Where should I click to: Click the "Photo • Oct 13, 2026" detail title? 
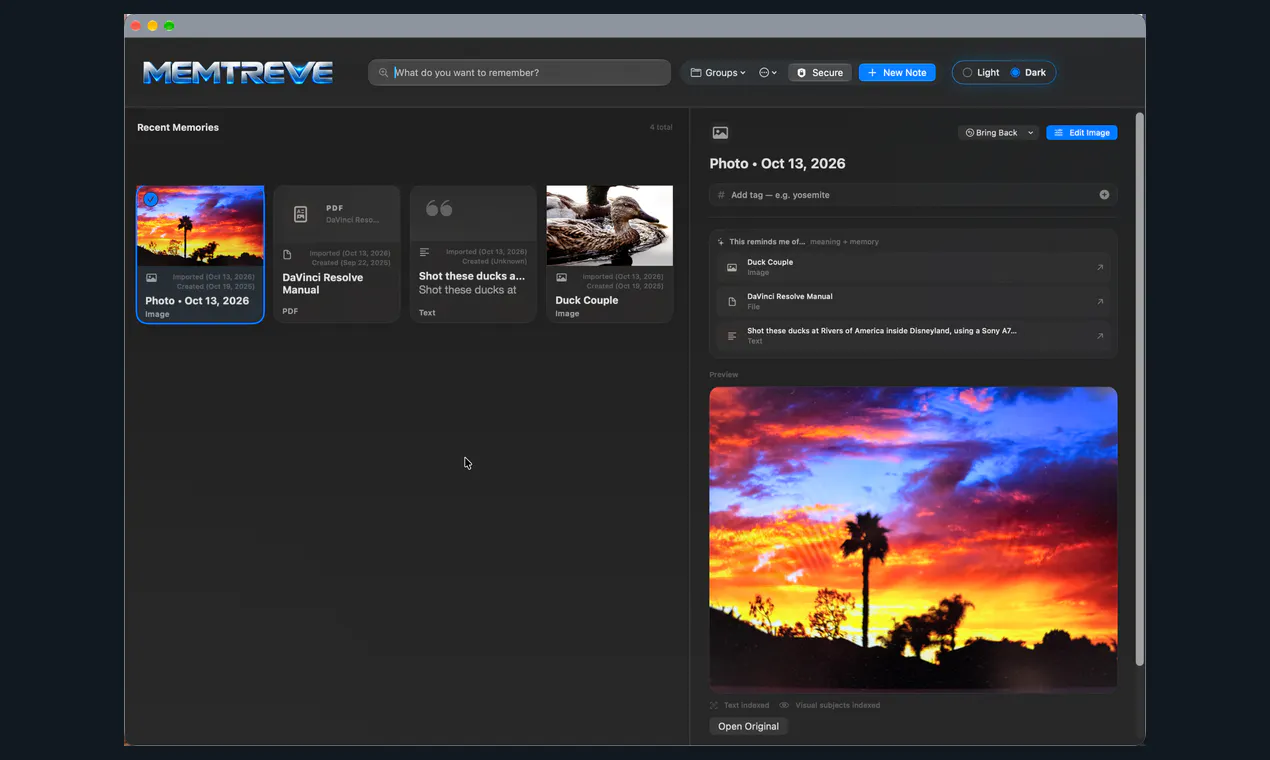(x=778, y=164)
